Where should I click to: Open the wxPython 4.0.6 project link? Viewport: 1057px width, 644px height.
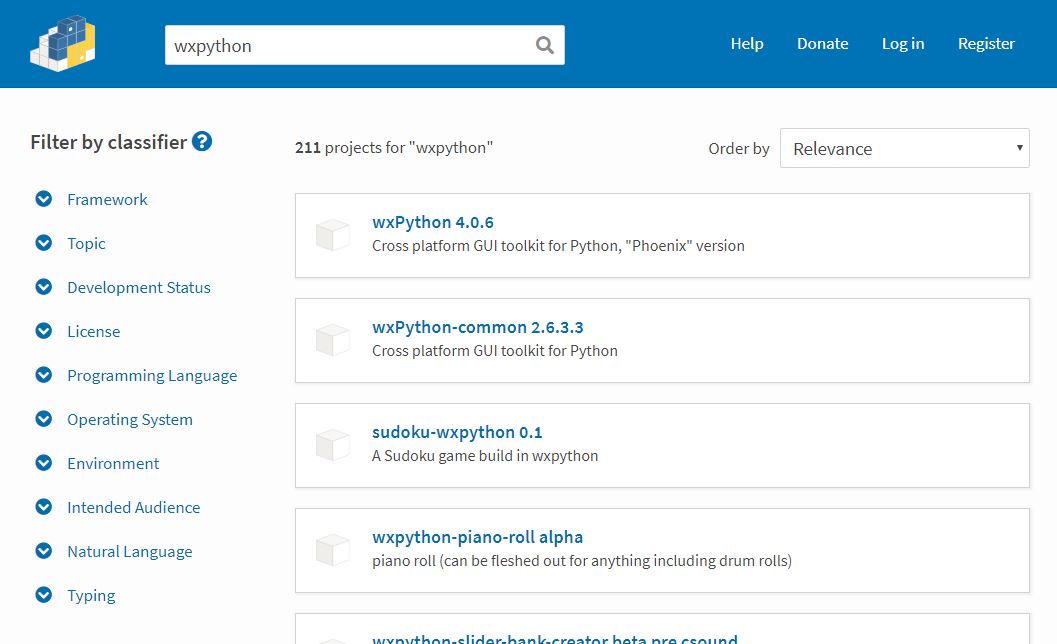(433, 222)
